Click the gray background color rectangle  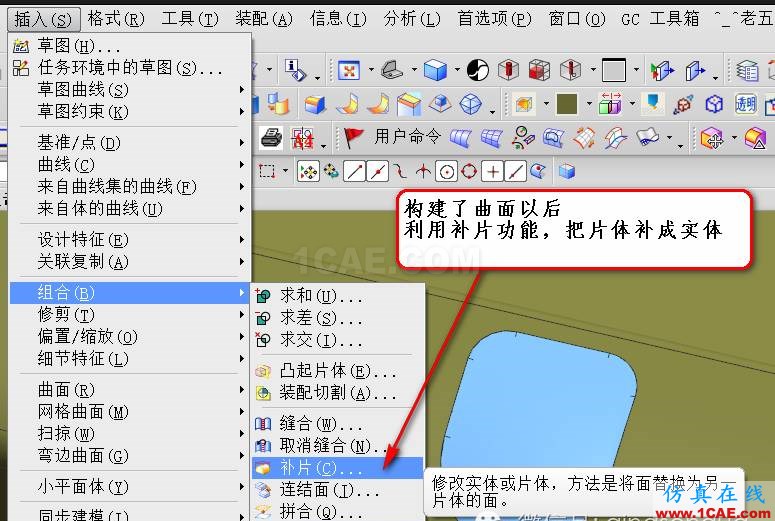pyautogui.click(x=614, y=70)
